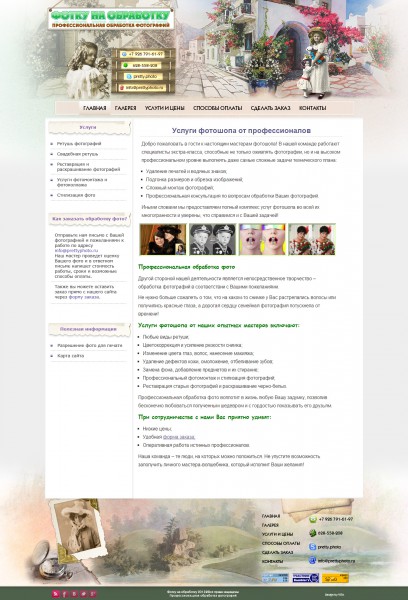Image resolution: width=408 pixels, height=600 pixels.
Task: Click phone number +7 926 791-61-97 in footer
Action: point(336,519)
